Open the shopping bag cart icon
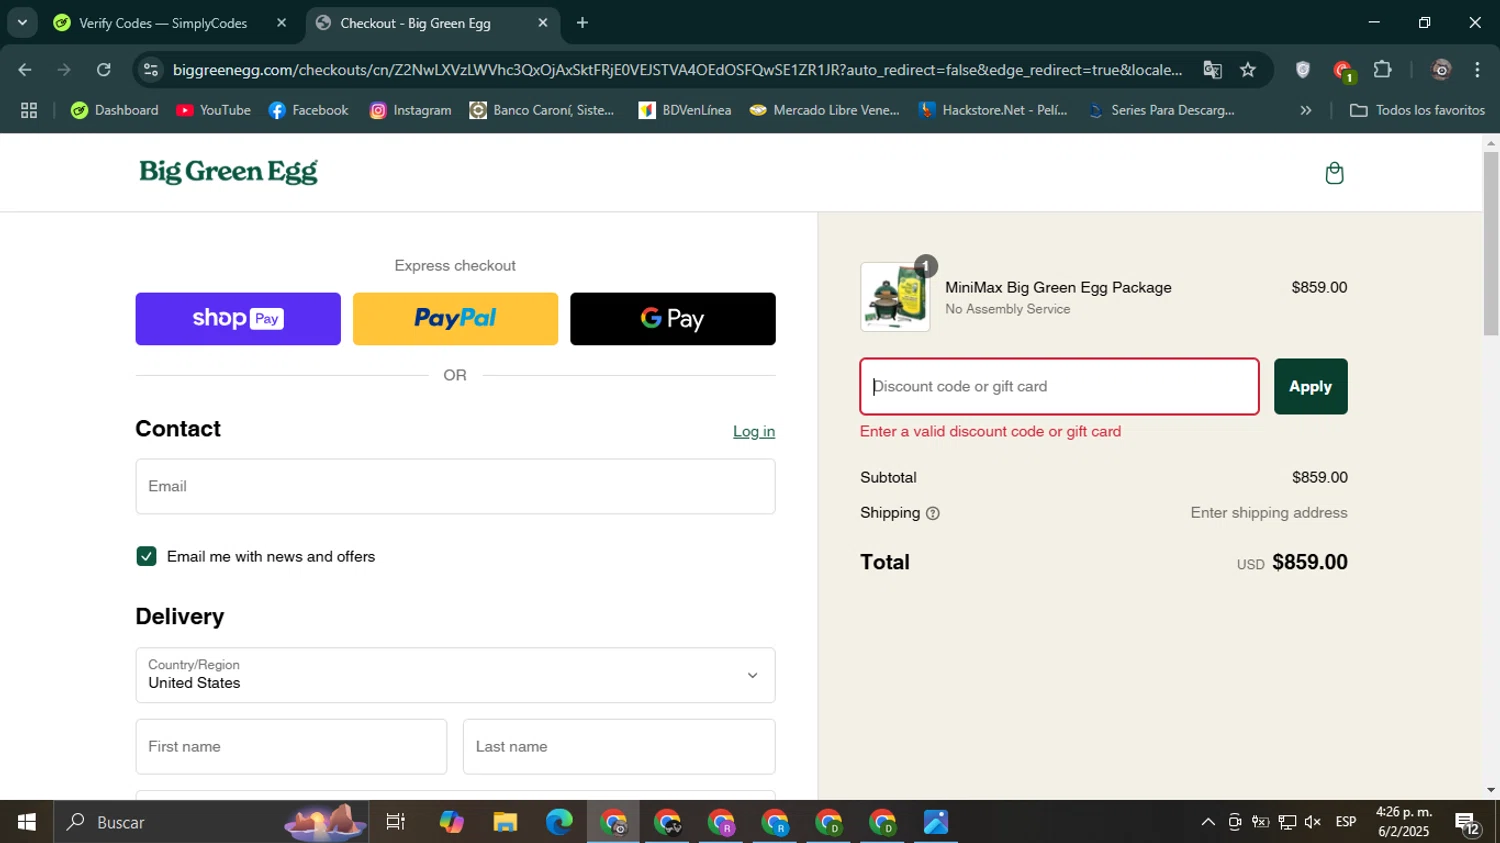The image size is (1500, 843). (x=1334, y=173)
